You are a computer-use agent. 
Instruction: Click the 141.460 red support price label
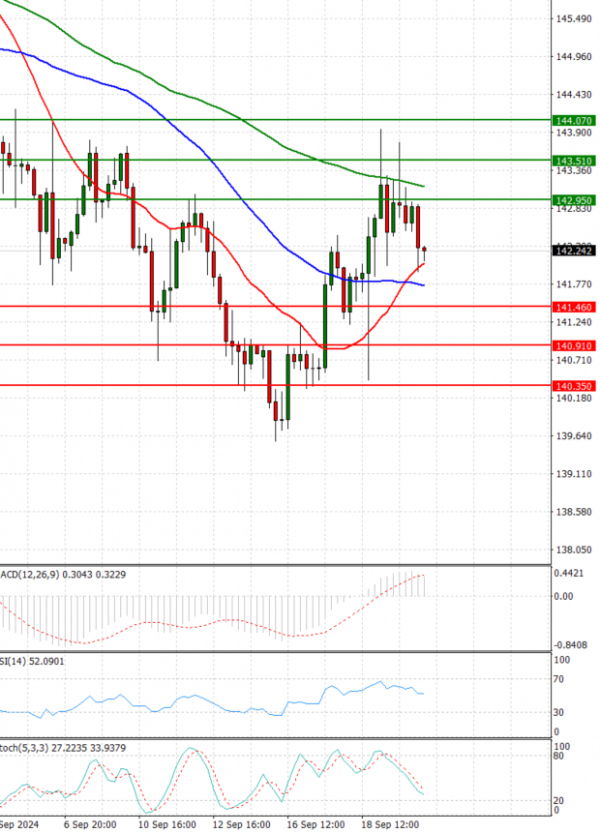[574, 307]
